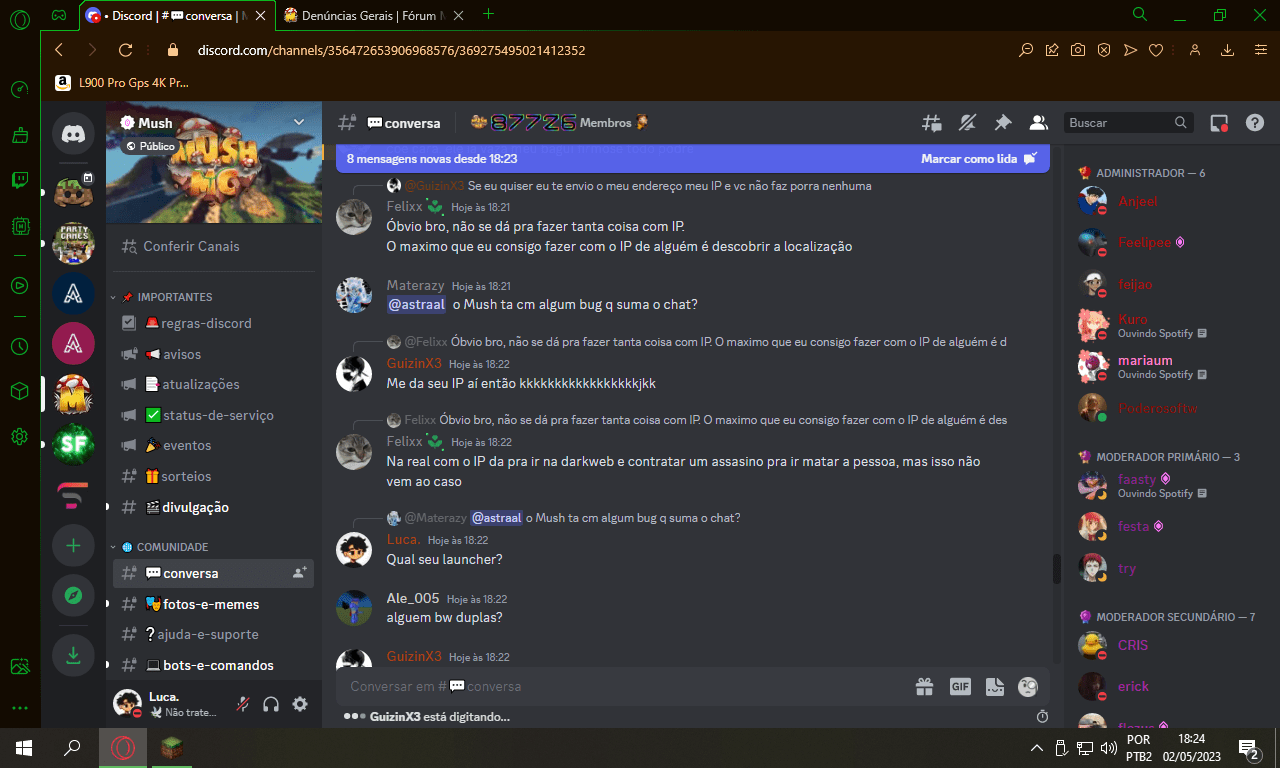1280x768 pixels.
Task: Add a server with the plus icon
Action: pos(73,546)
